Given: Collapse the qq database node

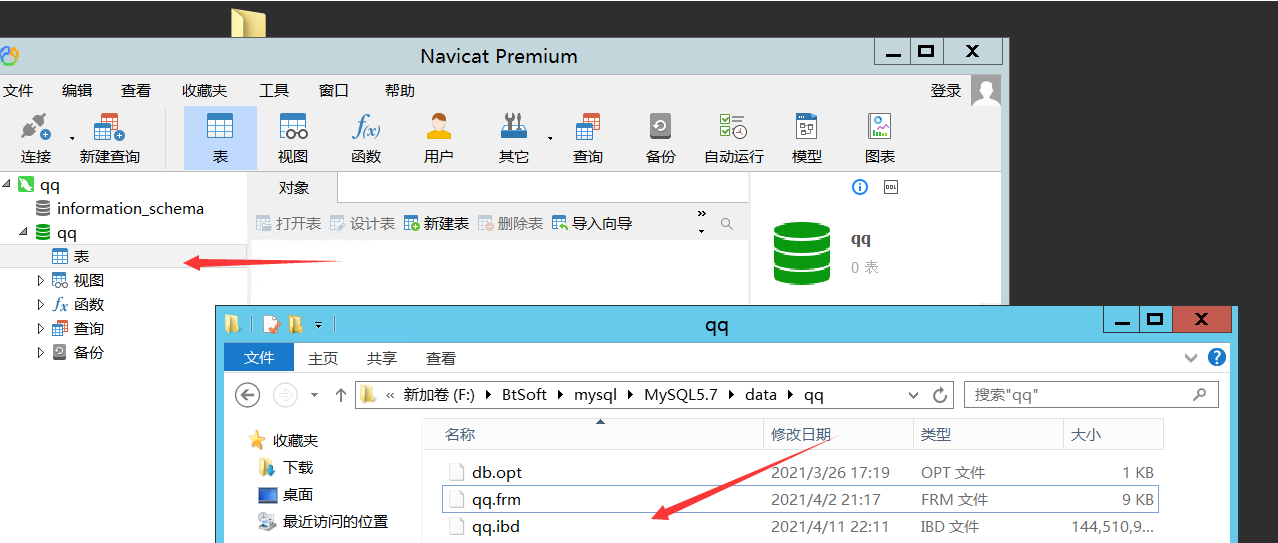Looking at the screenshot, I should pyautogui.click(x=23, y=232).
